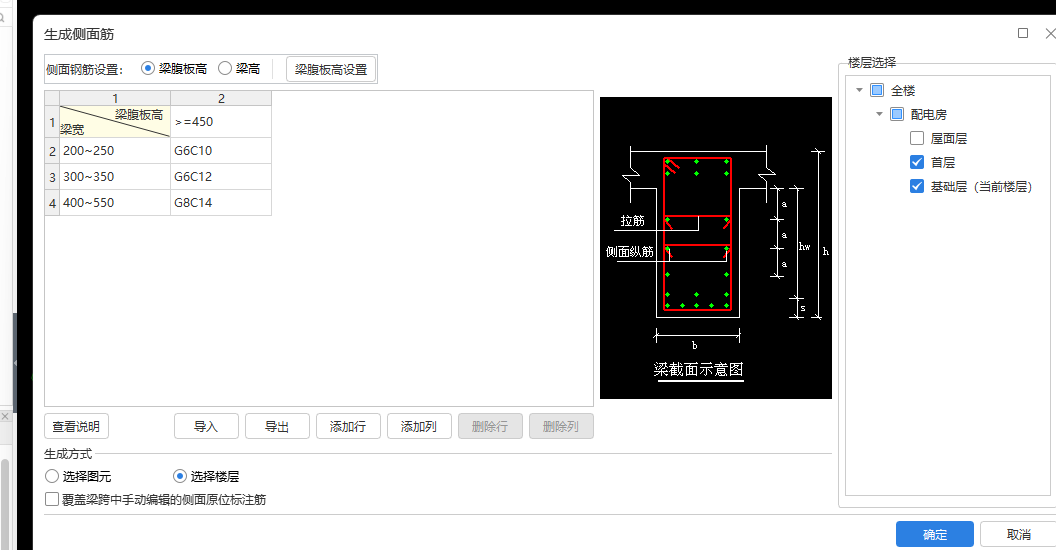The width and height of the screenshot is (1056, 550).
Task: Uncheck 基础层 (当前楼层) checkbox
Action: click(x=917, y=186)
